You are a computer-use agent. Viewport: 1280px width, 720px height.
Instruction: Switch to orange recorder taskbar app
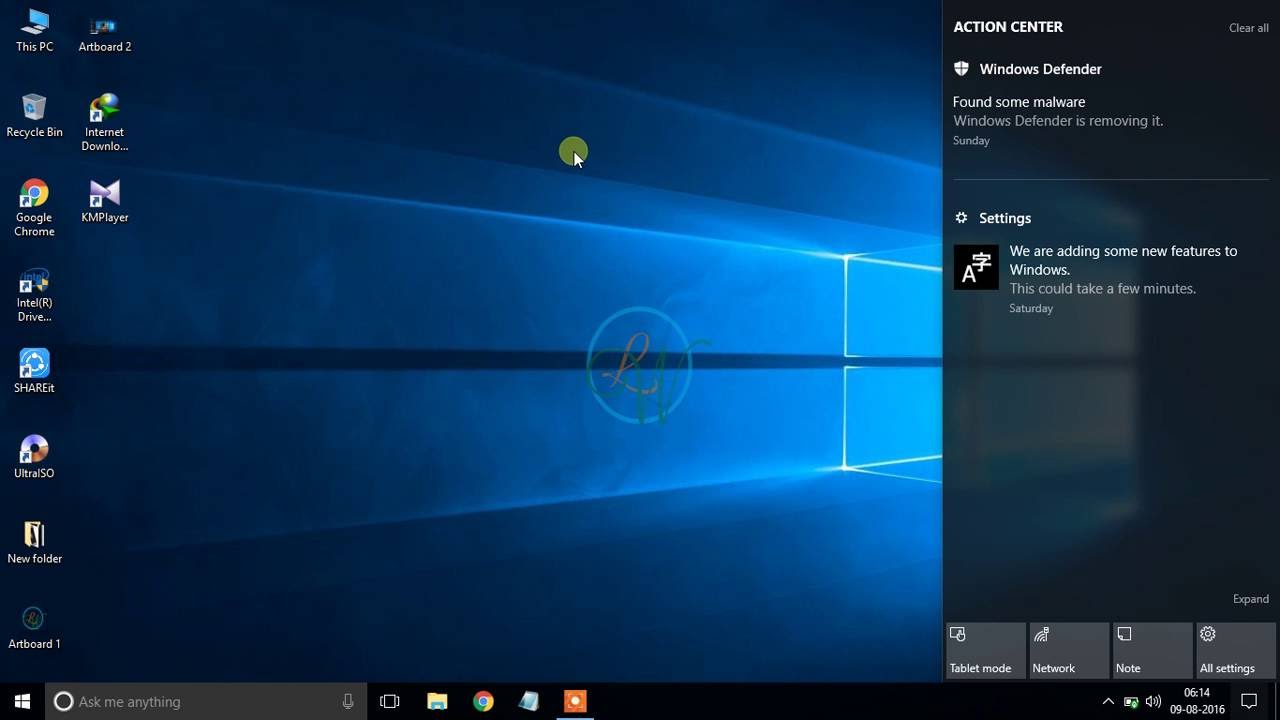coord(575,701)
